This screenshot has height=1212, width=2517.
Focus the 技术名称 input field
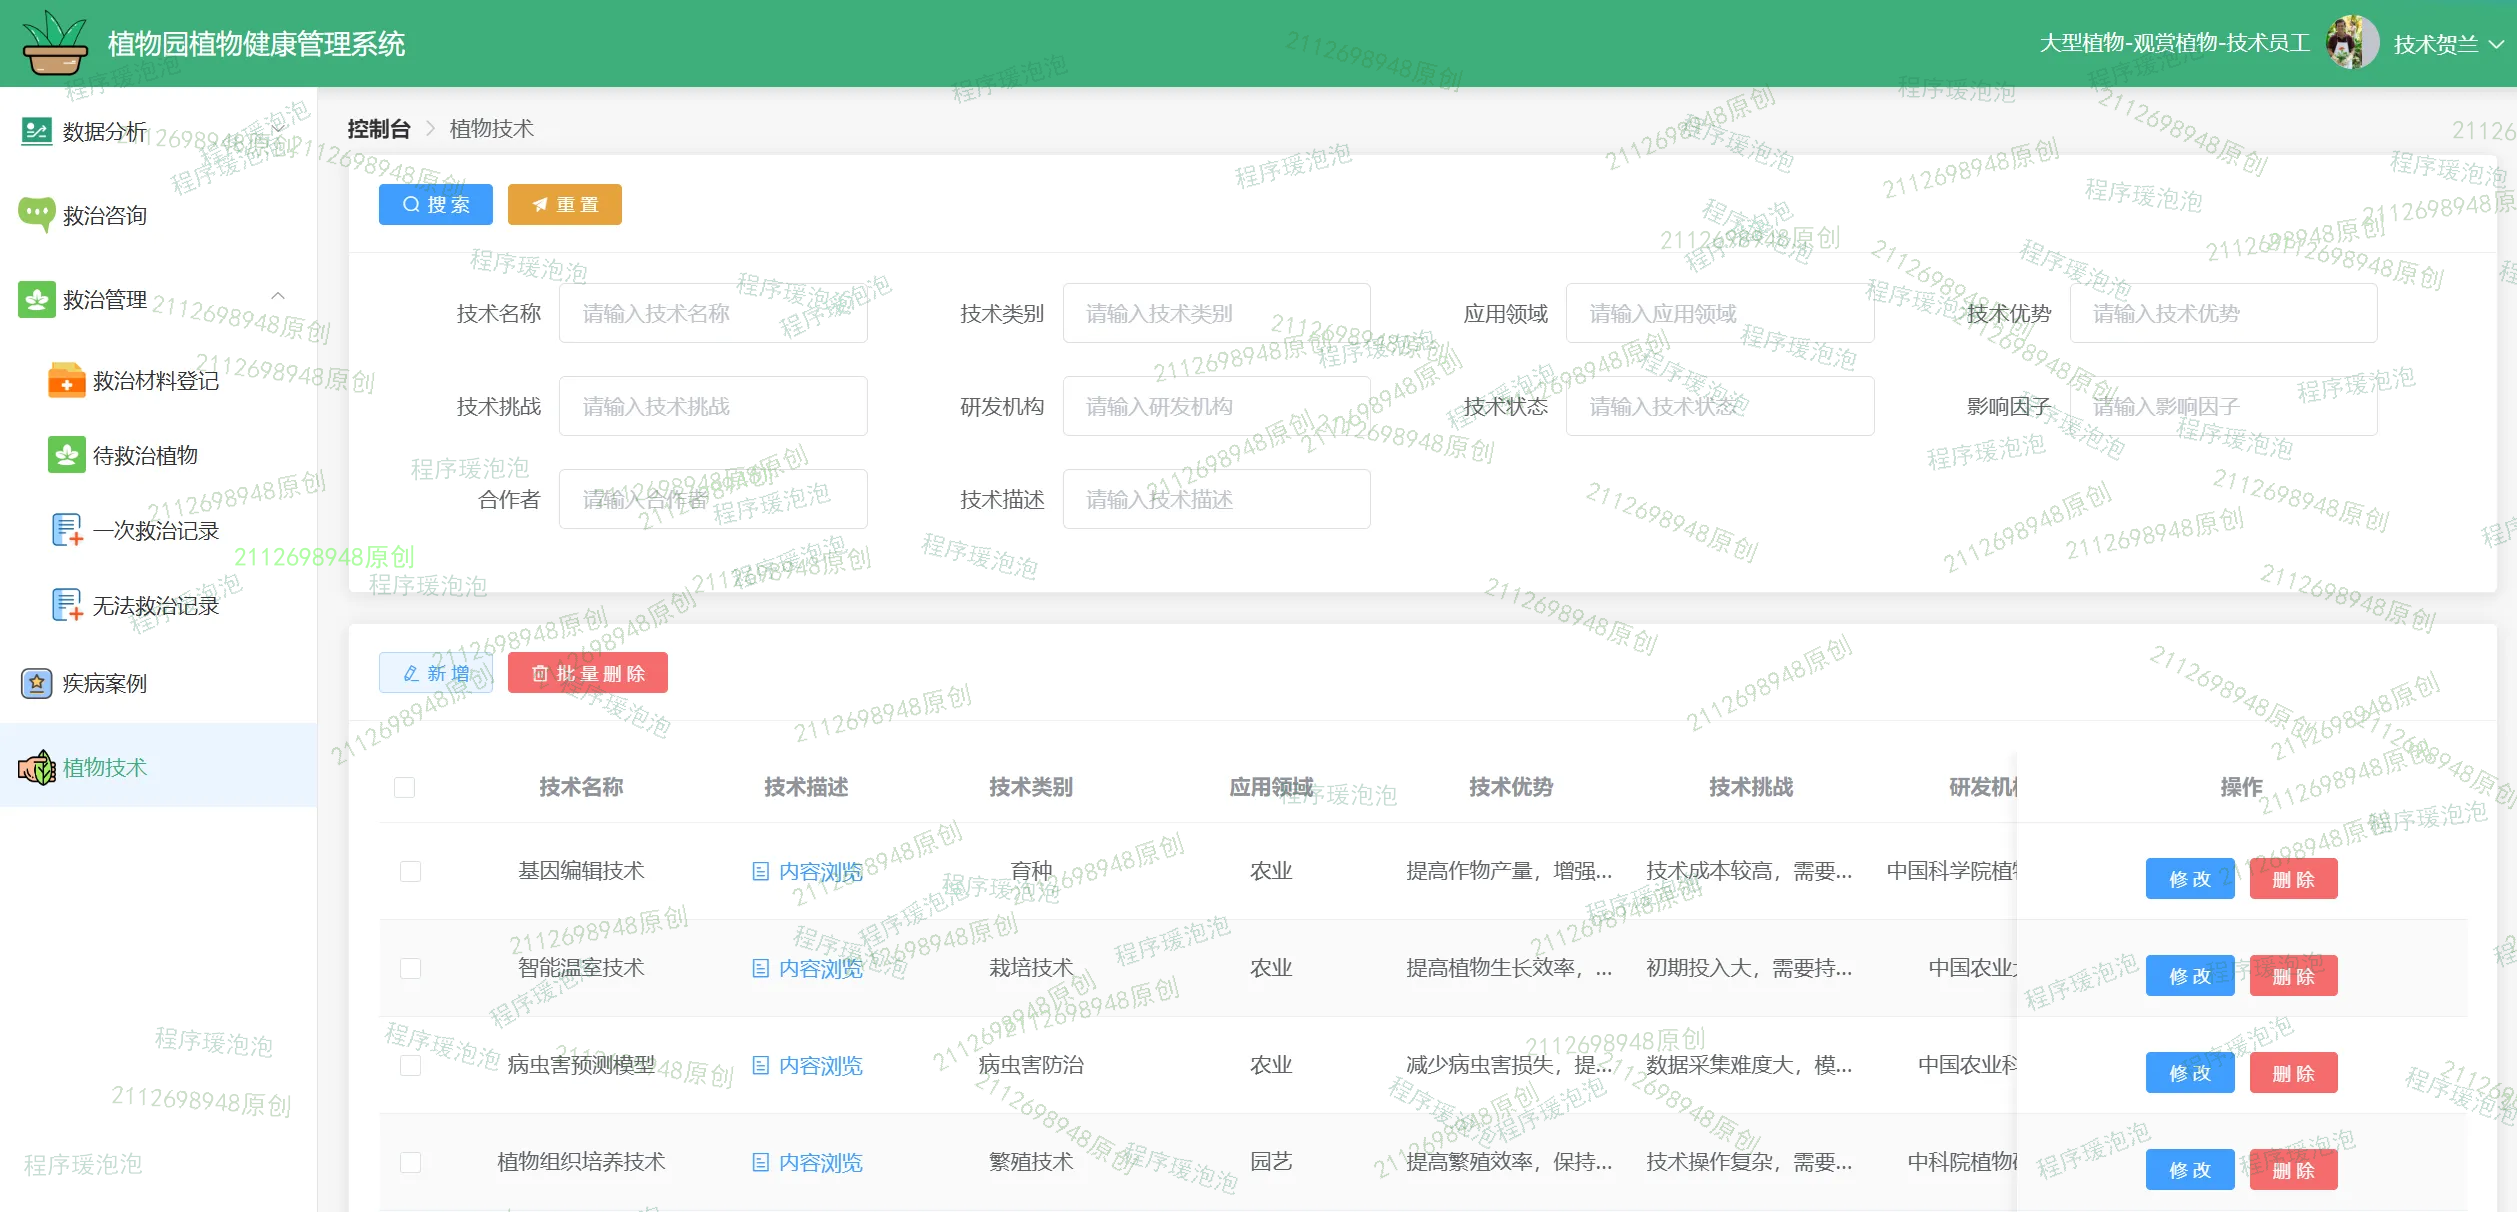712,314
